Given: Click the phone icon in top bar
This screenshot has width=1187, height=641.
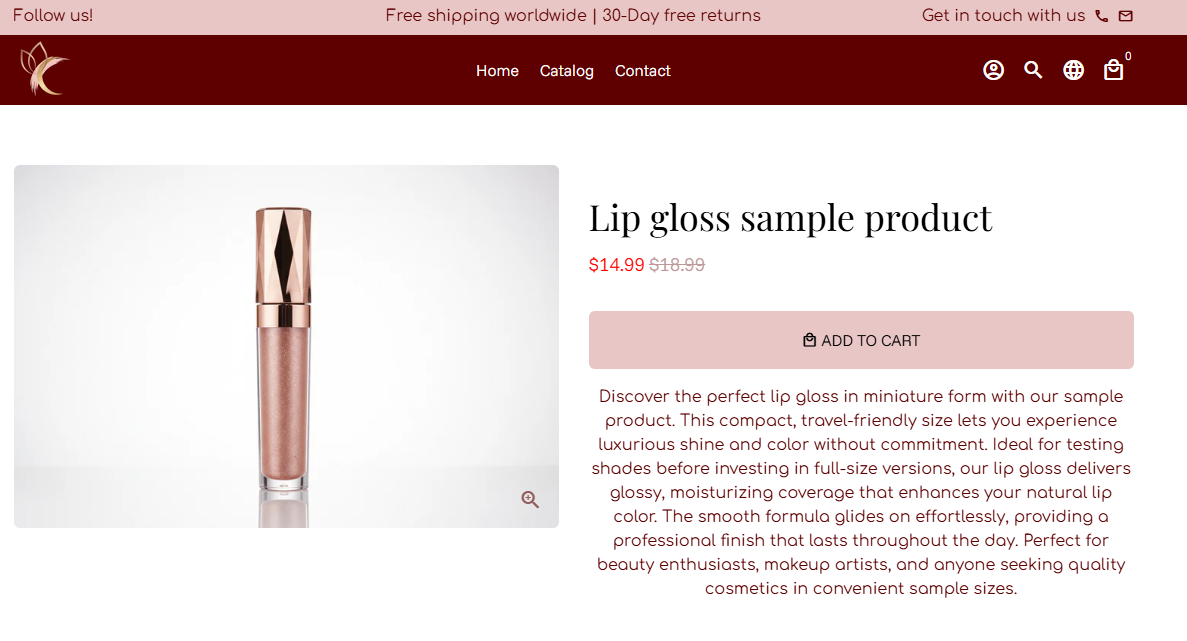Looking at the screenshot, I should point(1101,16).
